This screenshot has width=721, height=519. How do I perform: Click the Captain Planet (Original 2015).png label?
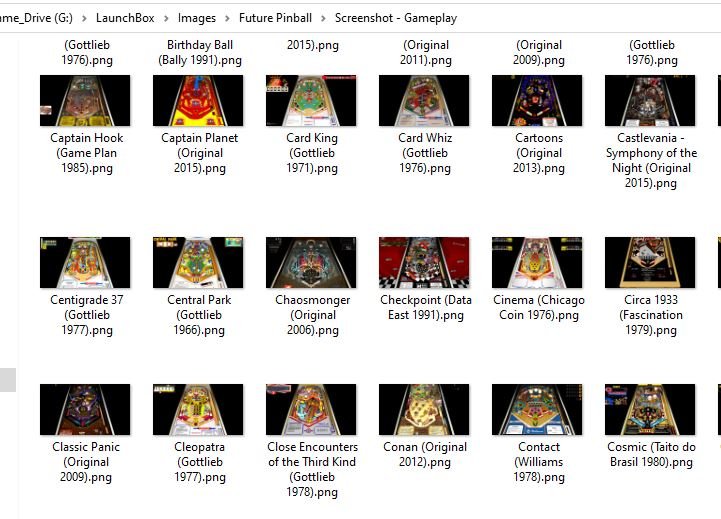[x=200, y=153]
